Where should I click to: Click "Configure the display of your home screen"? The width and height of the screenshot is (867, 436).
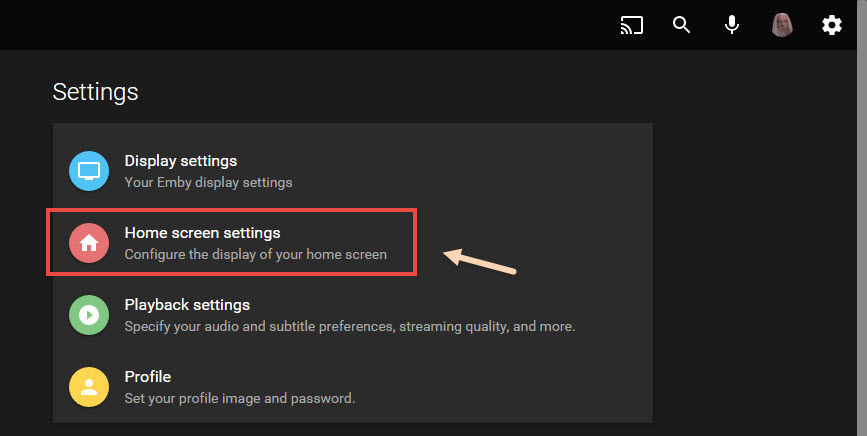coord(255,255)
